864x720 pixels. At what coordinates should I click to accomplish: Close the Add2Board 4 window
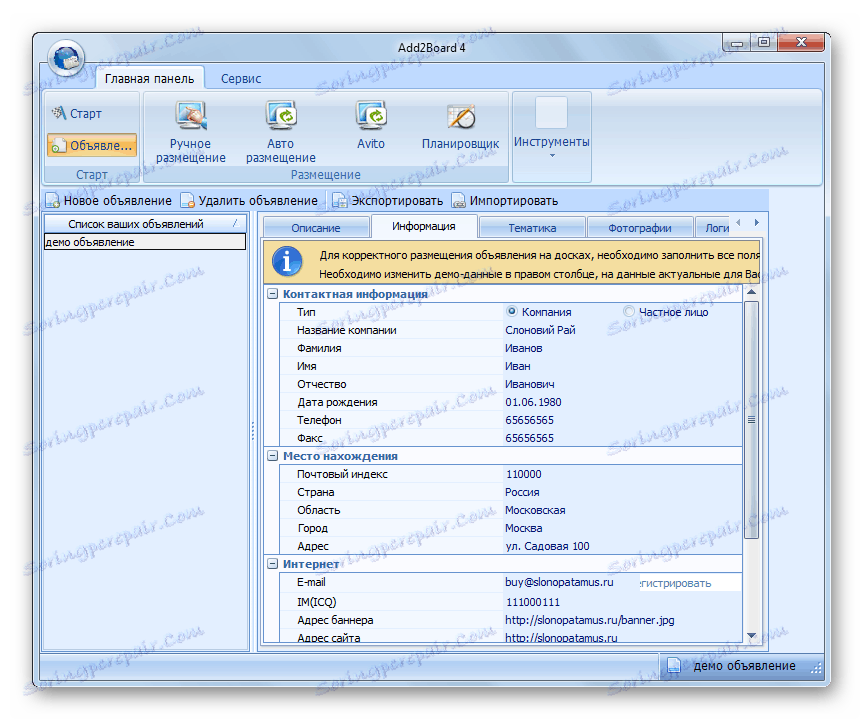[x=801, y=42]
